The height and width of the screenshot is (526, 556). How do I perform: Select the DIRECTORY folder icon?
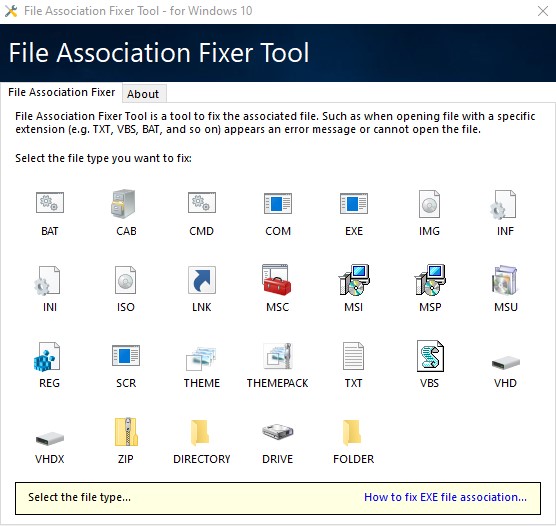click(x=200, y=432)
